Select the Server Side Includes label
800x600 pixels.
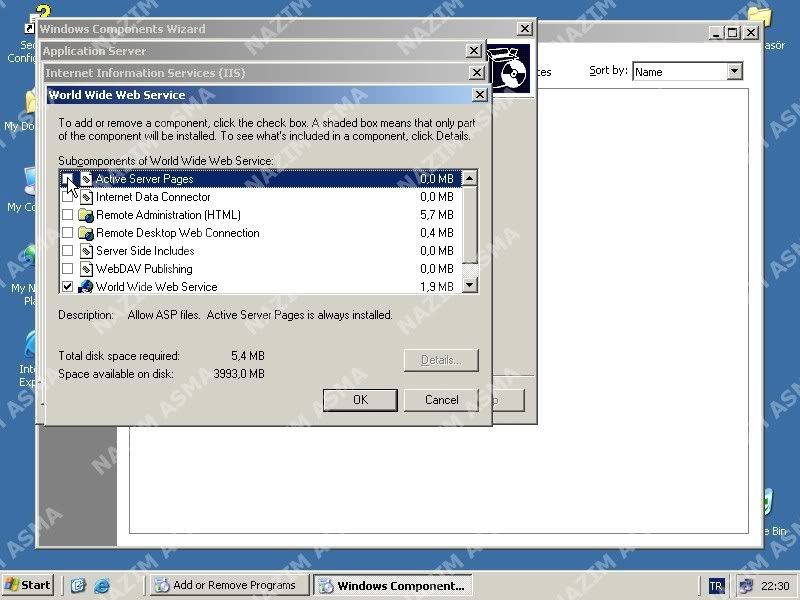pyautogui.click(x=145, y=251)
